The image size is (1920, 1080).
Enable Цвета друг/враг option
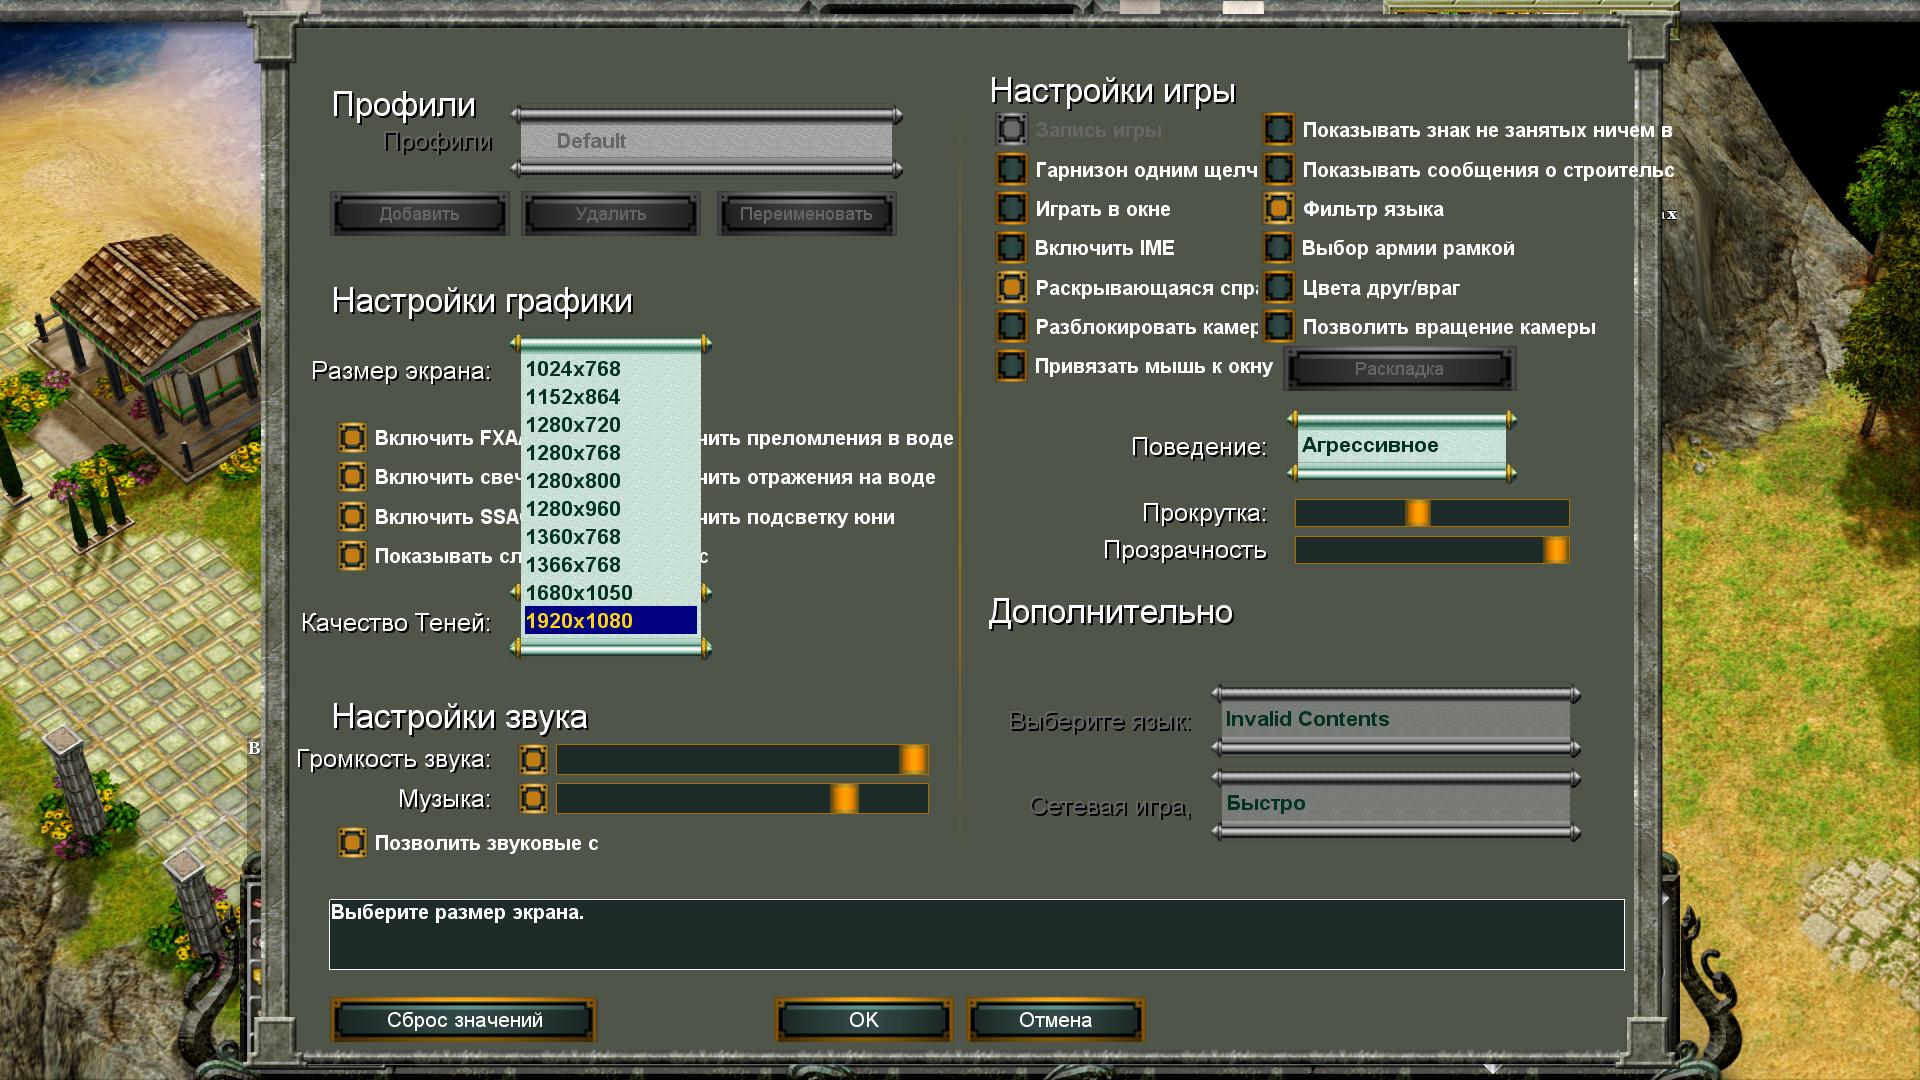[x=1279, y=288]
